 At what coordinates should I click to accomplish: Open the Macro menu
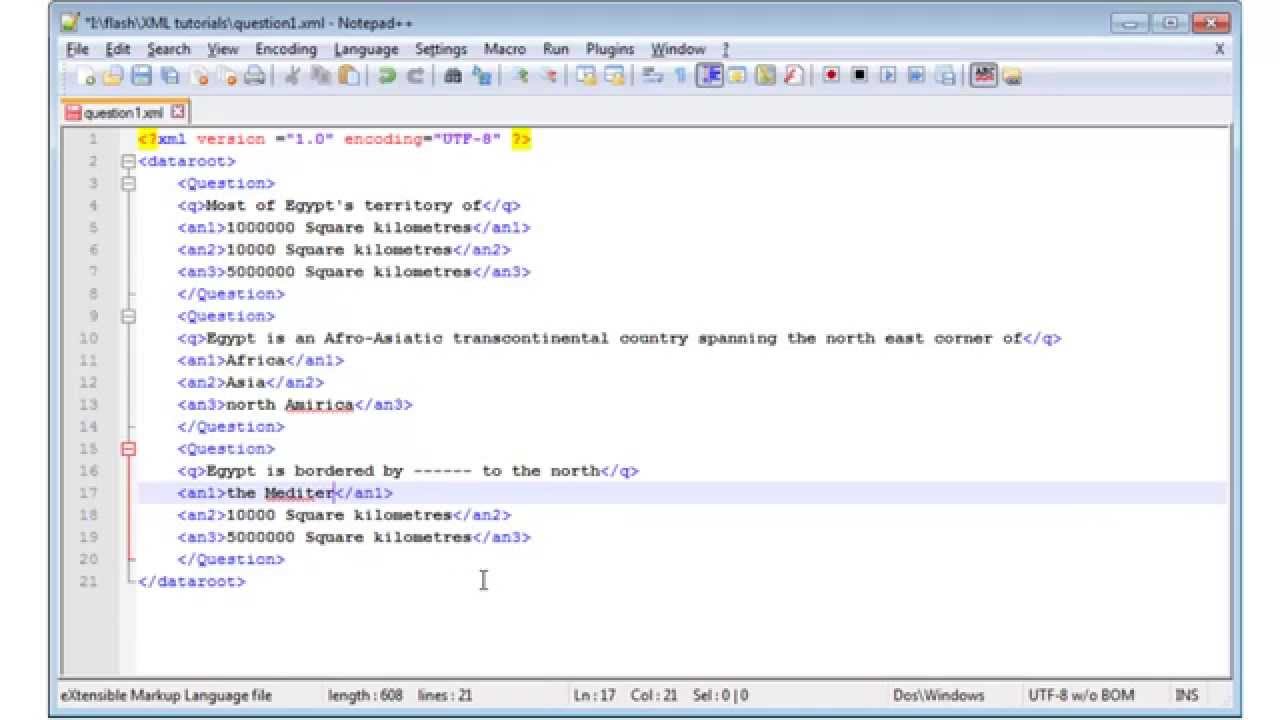point(505,49)
